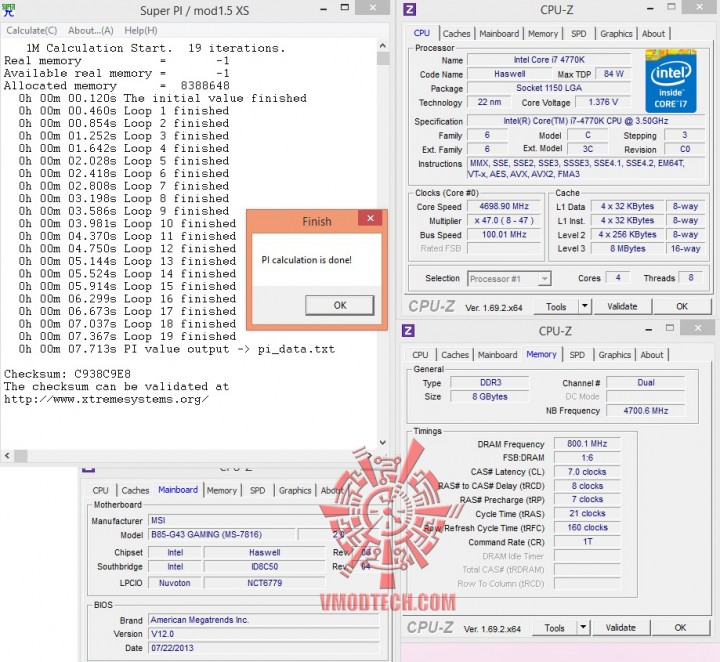This screenshot has height=662, width=720.
Task: Click the Checksum: C938C9E8 line in Super PI
Action: tap(68, 374)
